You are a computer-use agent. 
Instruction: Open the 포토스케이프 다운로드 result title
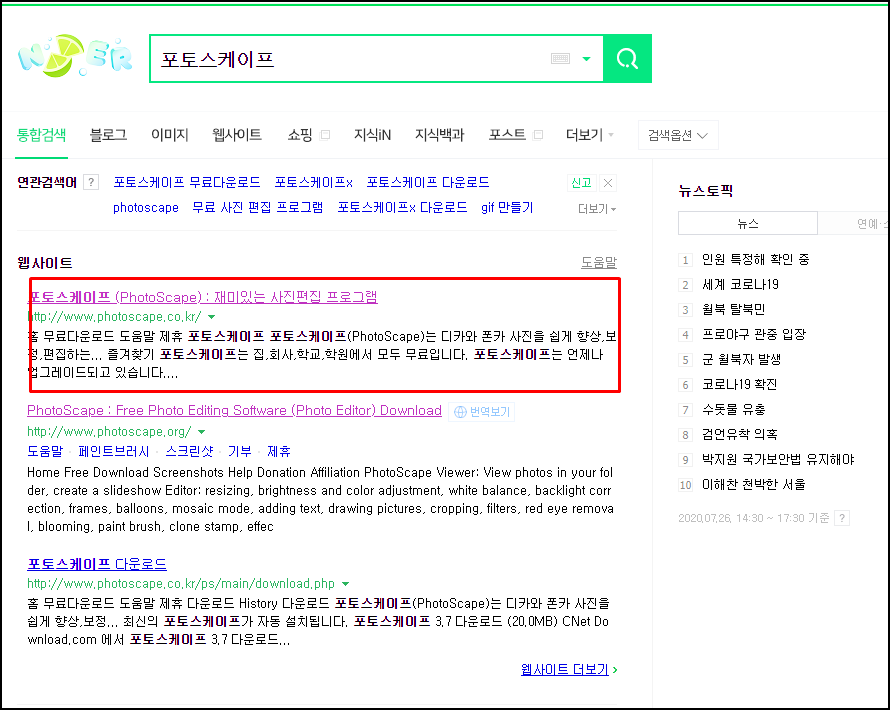click(x=97, y=564)
